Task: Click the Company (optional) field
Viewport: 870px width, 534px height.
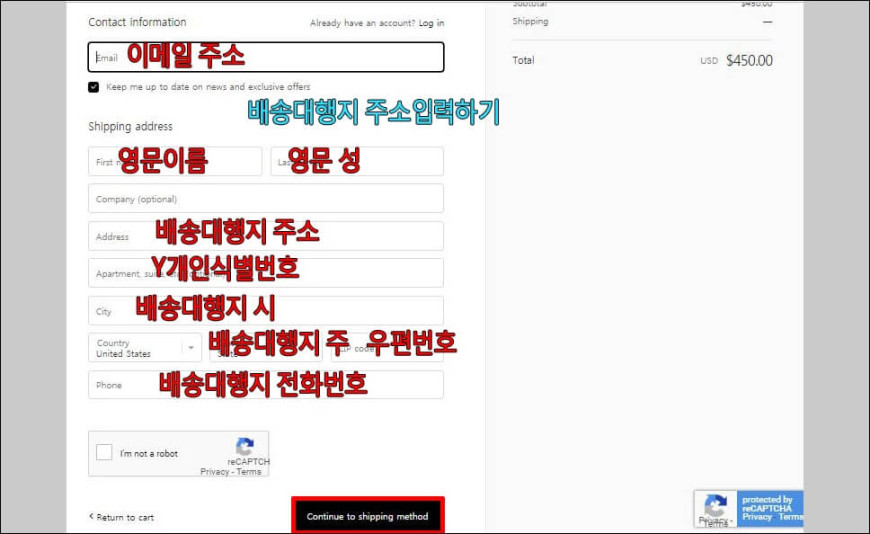Action: tap(266, 199)
